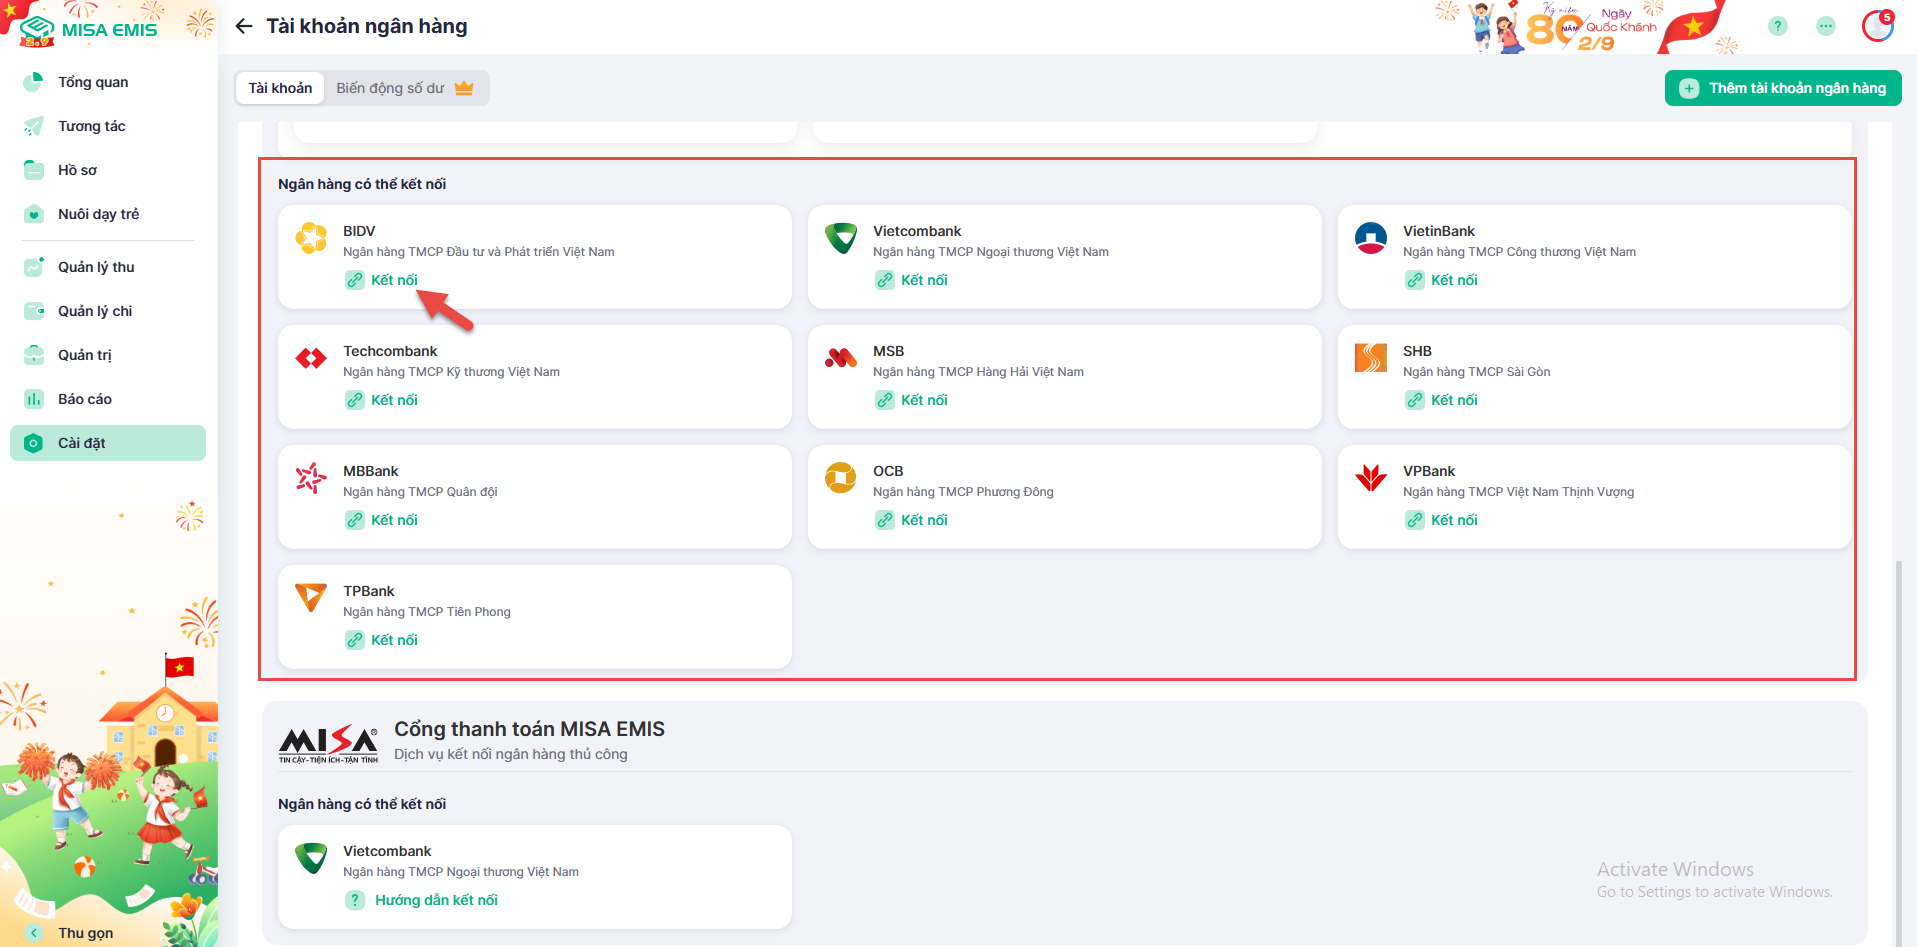Viewport: 1917px width, 947px height.
Task: Click the VPBank red logo
Action: [x=1371, y=478]
